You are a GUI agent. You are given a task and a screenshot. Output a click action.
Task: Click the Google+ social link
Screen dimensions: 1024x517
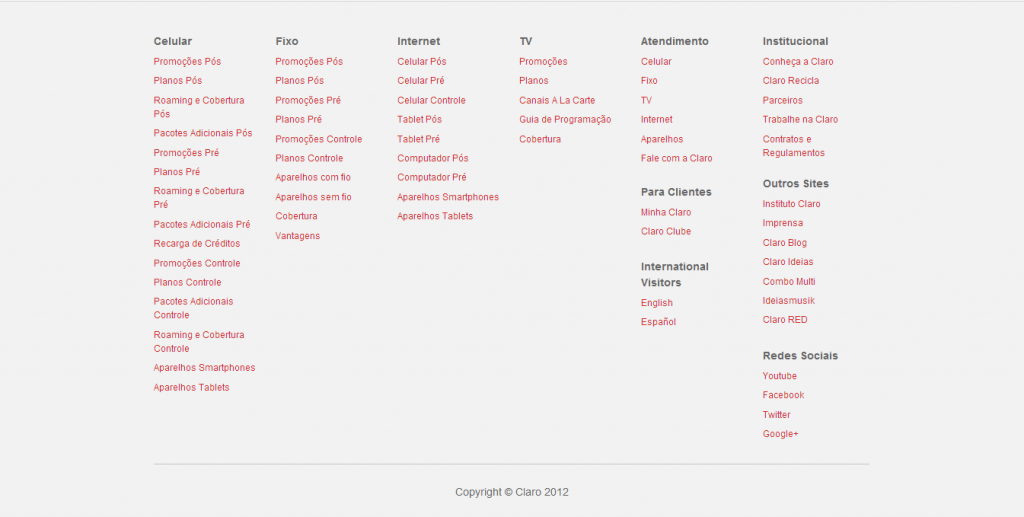click(x=781, y=434)
